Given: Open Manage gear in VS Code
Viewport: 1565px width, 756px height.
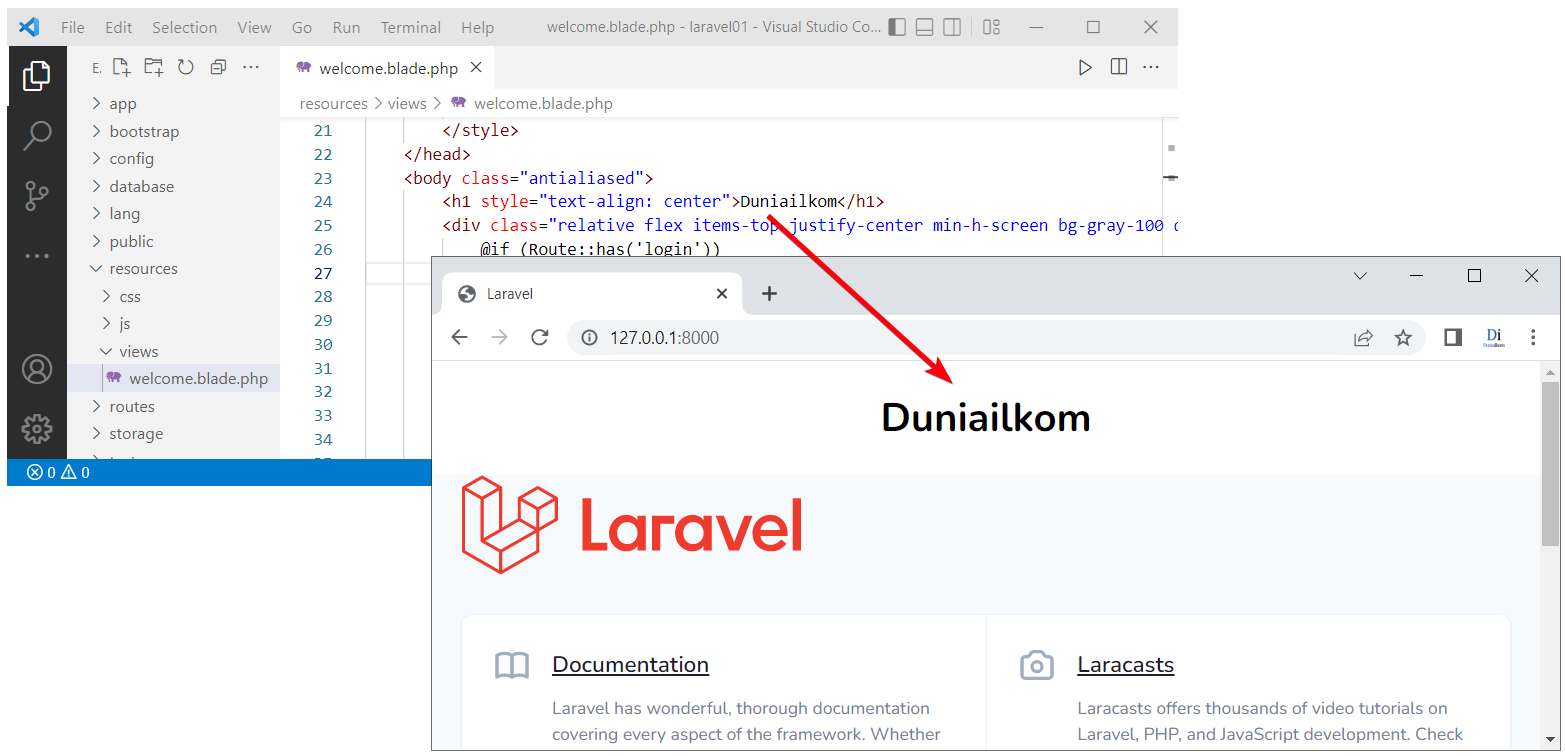Looking at the screenshot, I should tap(37, 429).
